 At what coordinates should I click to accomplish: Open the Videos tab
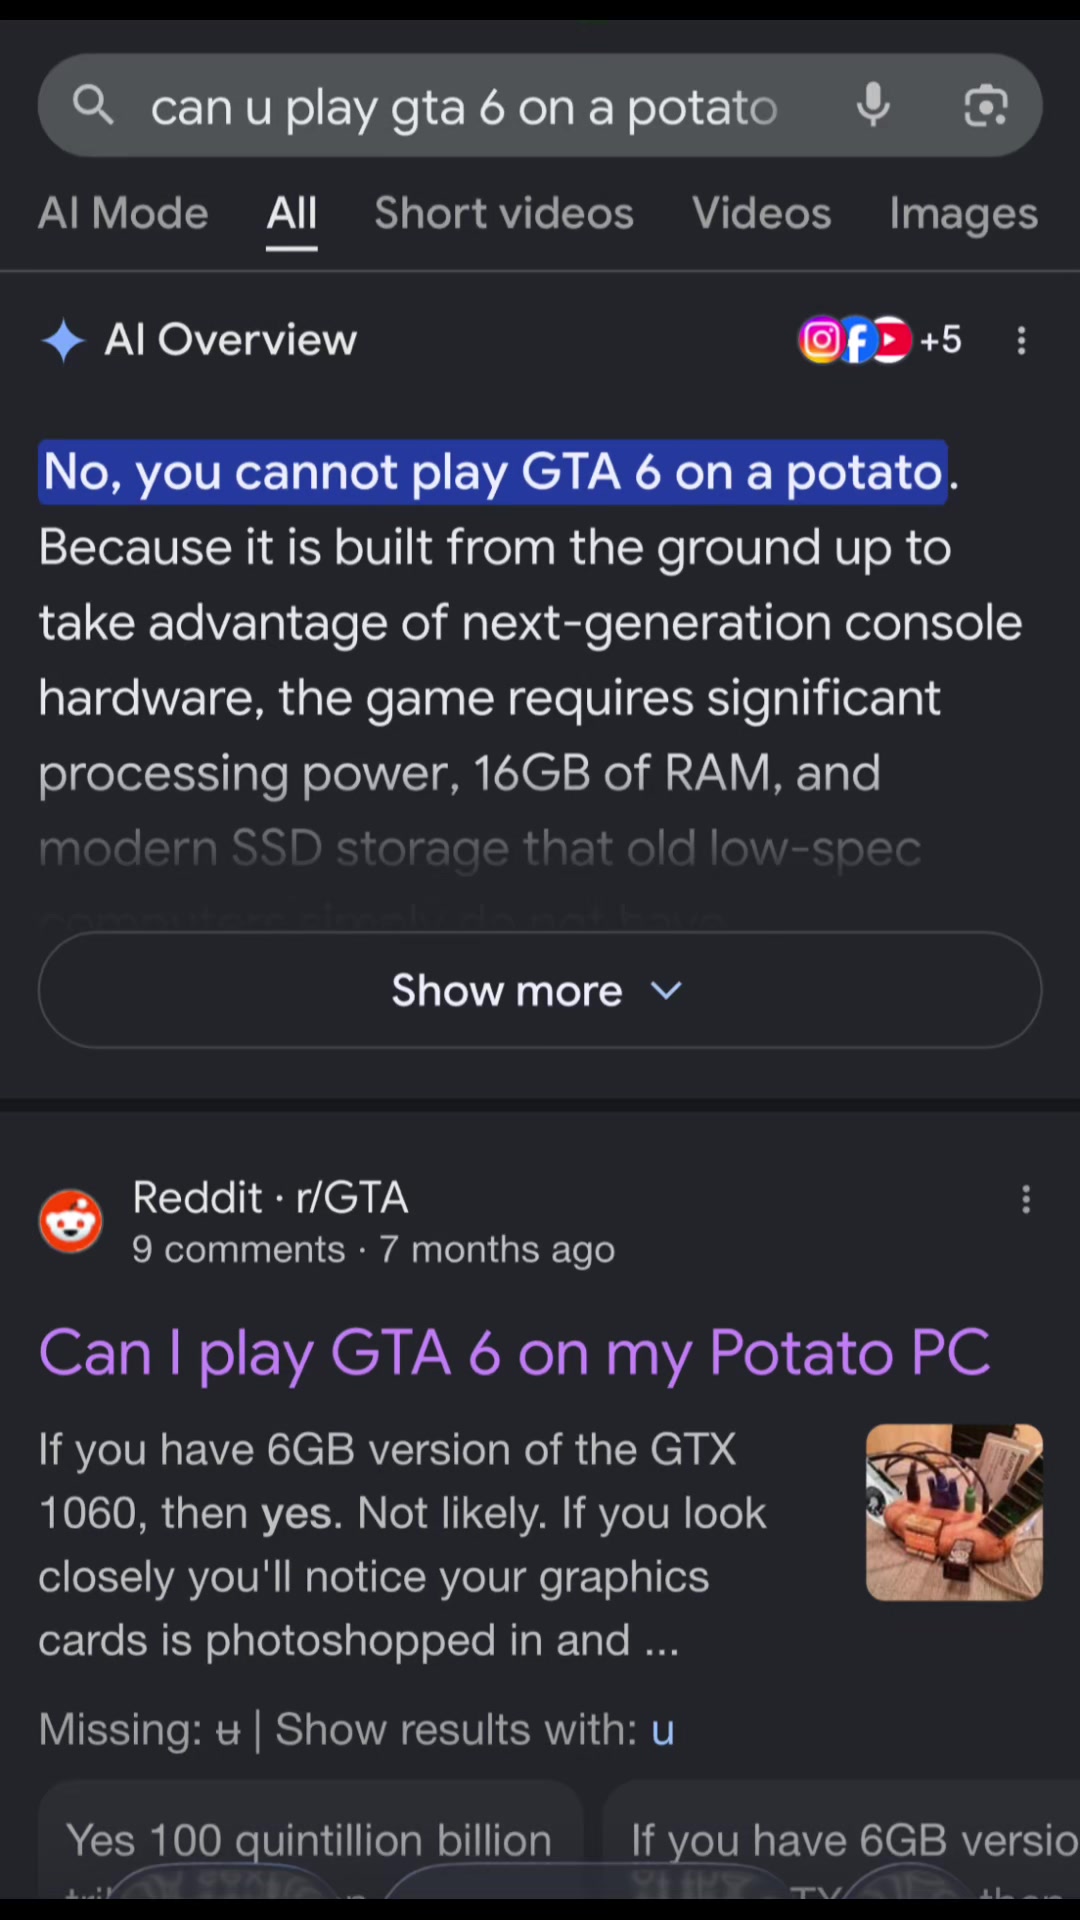pos(762,213)
